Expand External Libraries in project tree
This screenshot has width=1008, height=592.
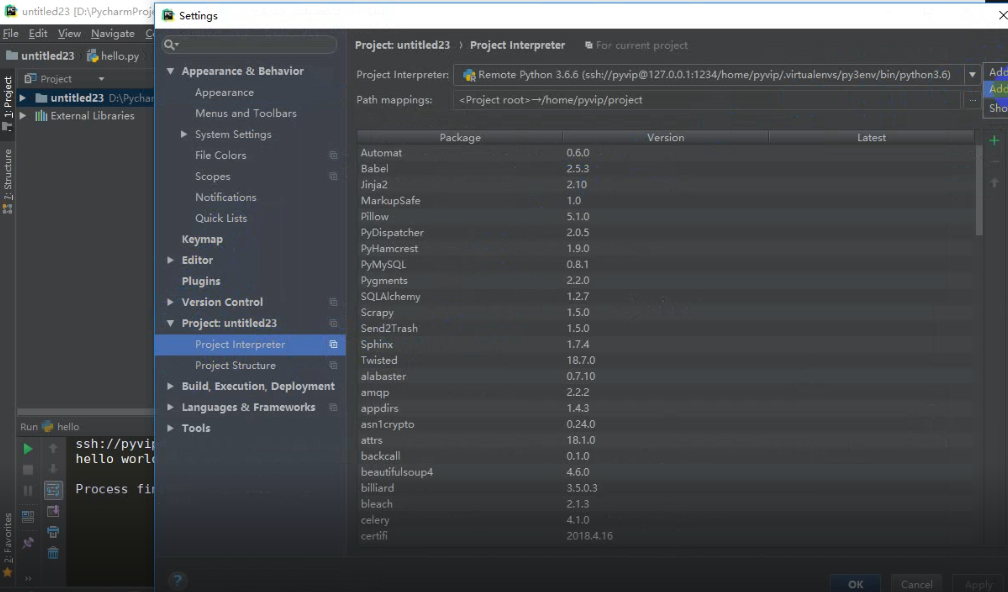click(x=22, y=116)
